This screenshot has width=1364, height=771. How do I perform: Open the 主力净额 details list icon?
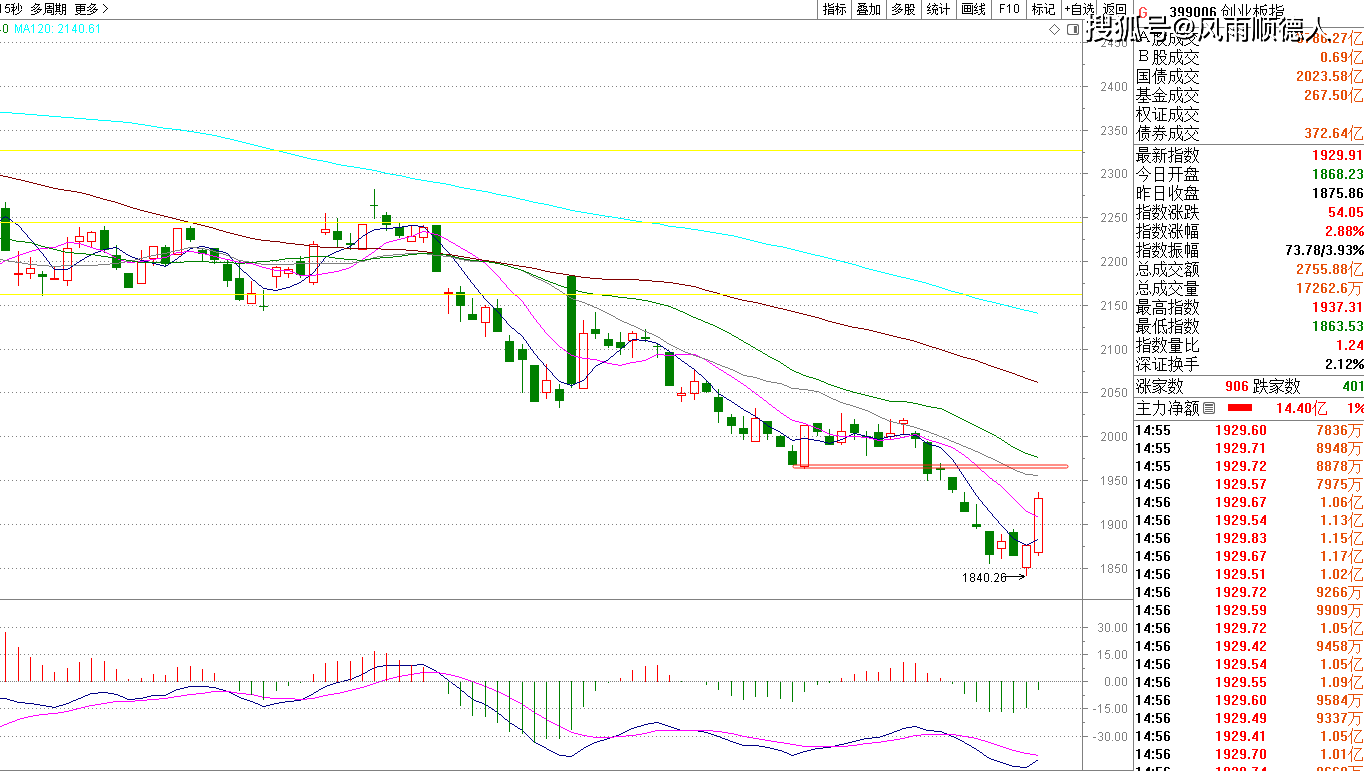point(1209,408)
